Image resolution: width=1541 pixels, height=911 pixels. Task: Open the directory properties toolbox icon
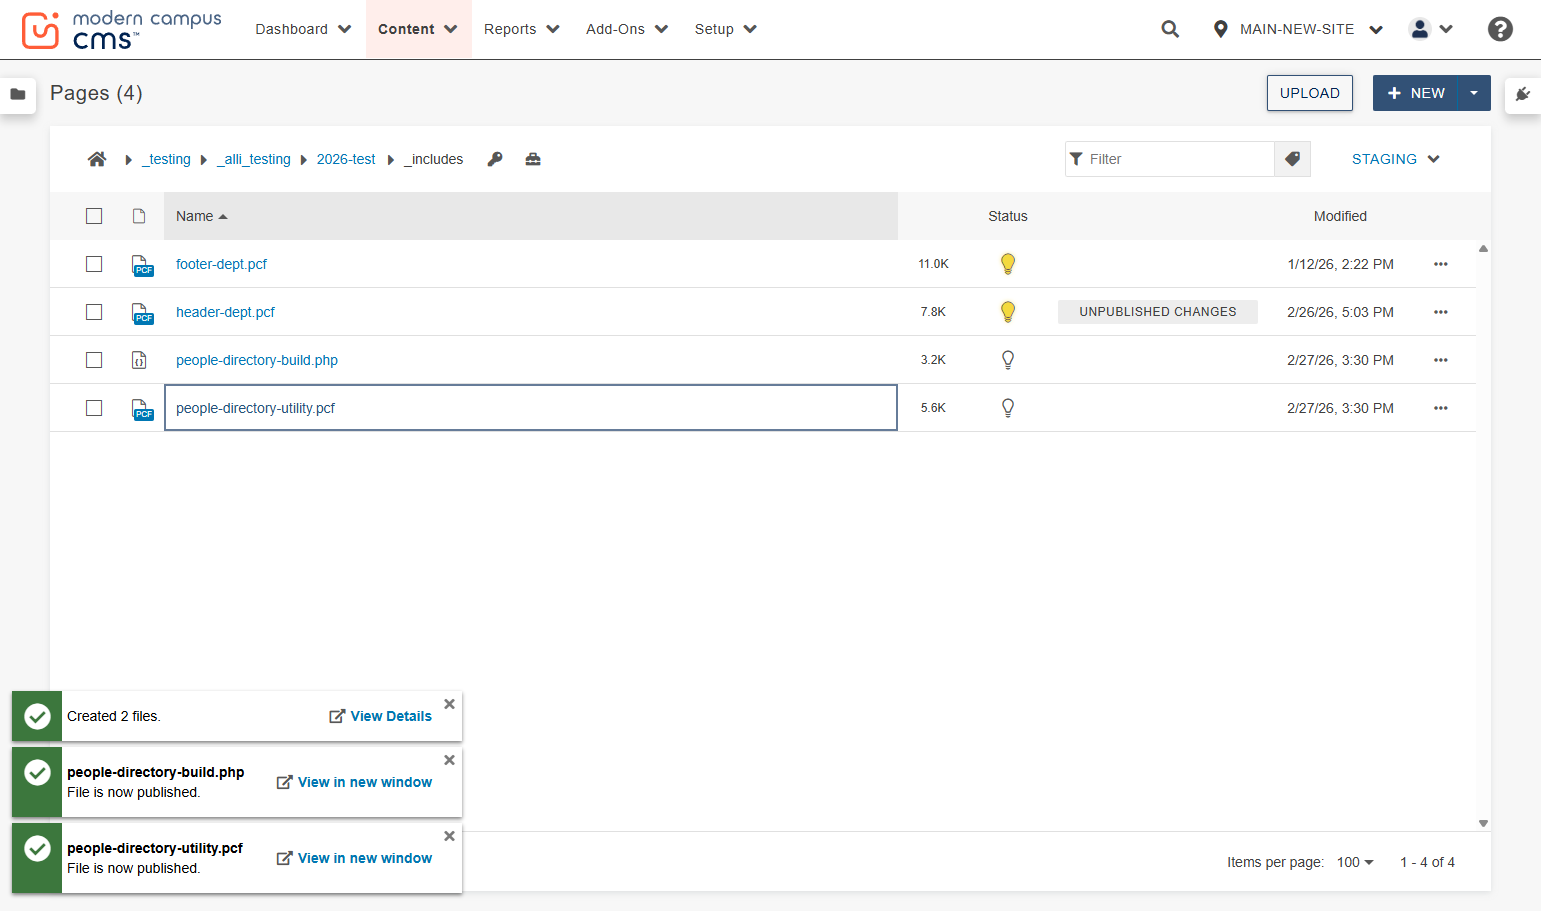coord(533,159)
